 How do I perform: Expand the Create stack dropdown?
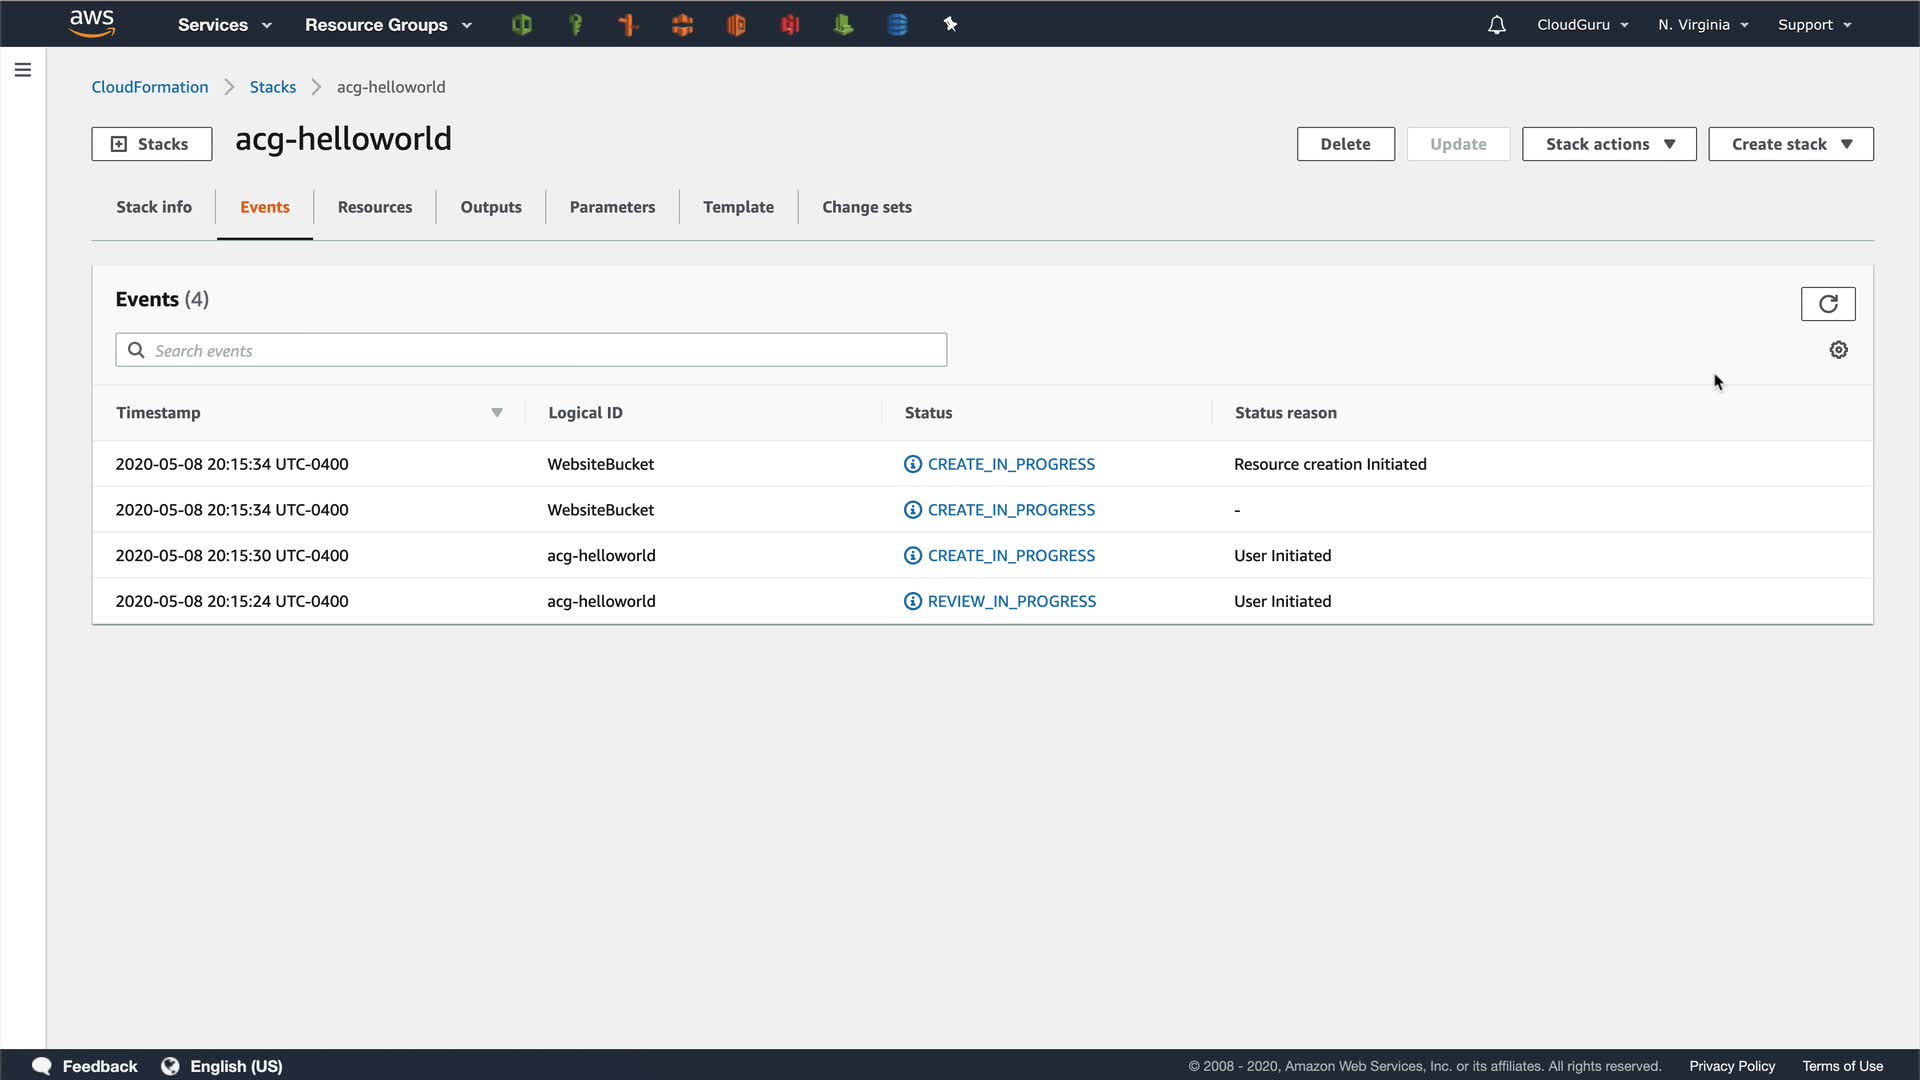[1790, 144]
